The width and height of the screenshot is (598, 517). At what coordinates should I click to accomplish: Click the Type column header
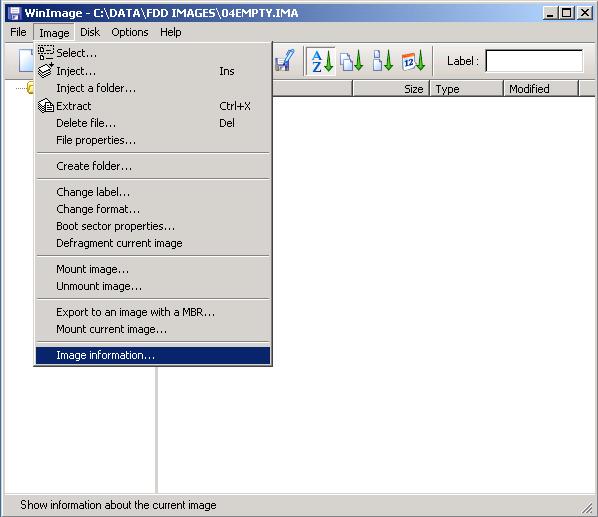pyautogui.click(x=466, y=89)
